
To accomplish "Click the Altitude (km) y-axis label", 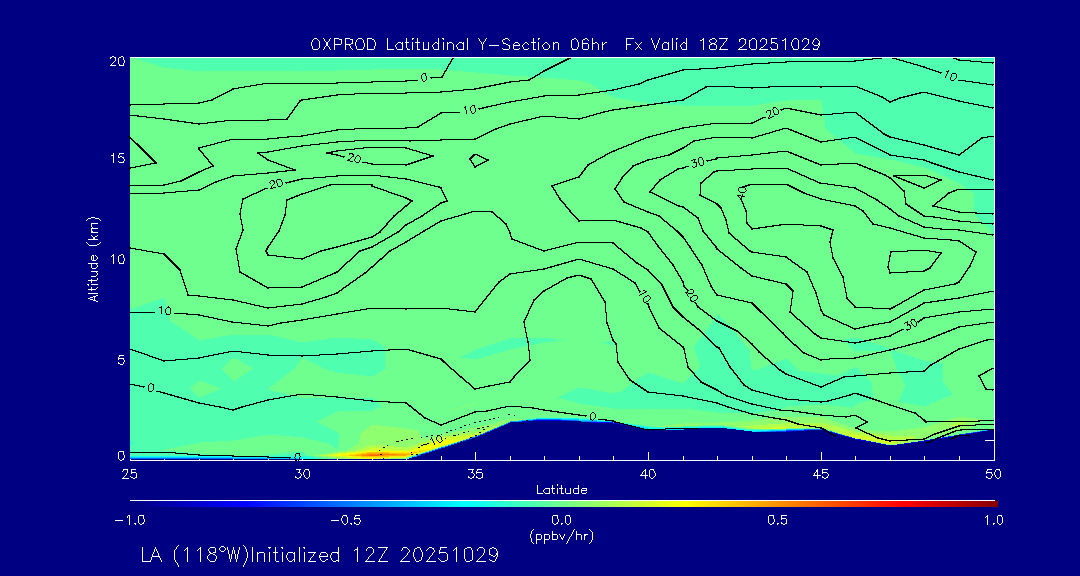I will [x=94, y=258].
